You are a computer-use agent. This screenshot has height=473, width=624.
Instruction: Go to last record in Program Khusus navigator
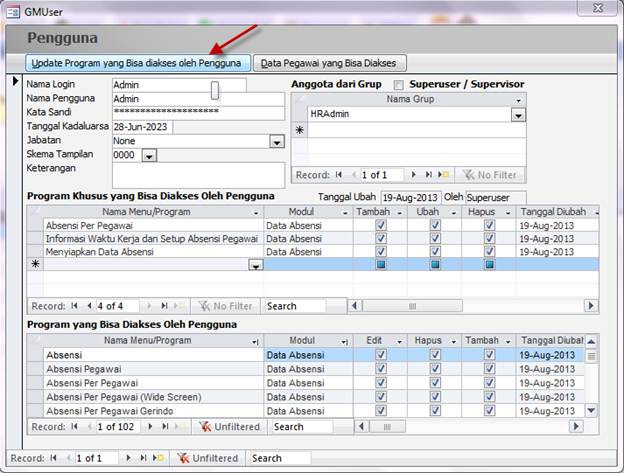pos(164,306)
